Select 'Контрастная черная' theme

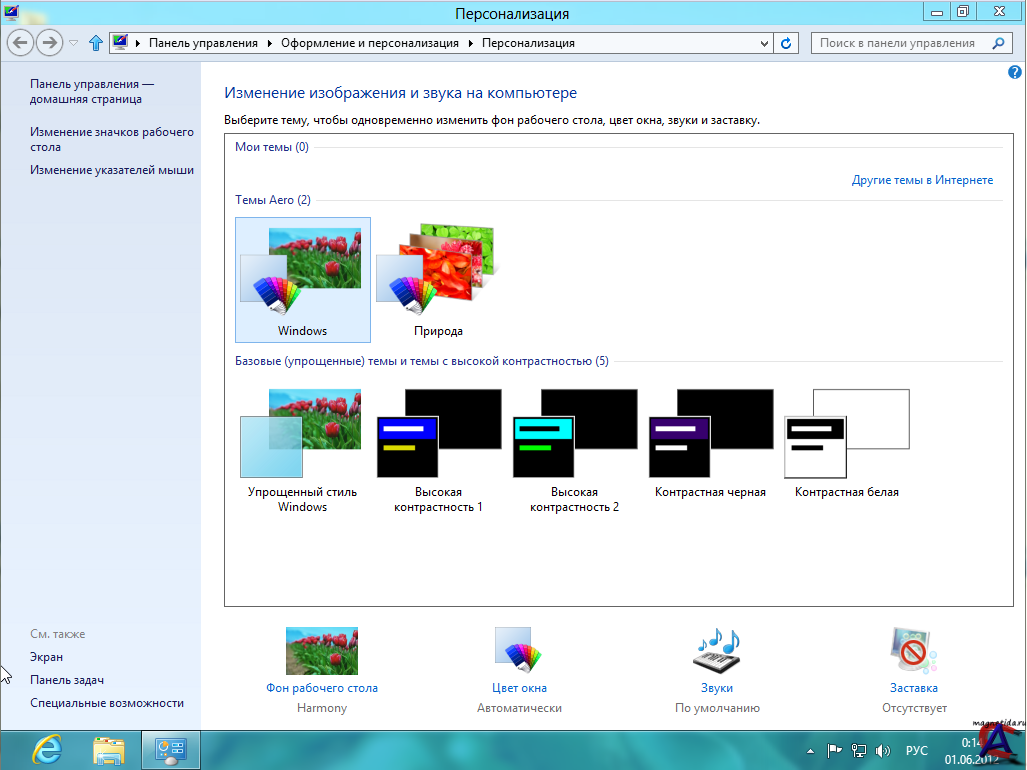click(711, 443)
